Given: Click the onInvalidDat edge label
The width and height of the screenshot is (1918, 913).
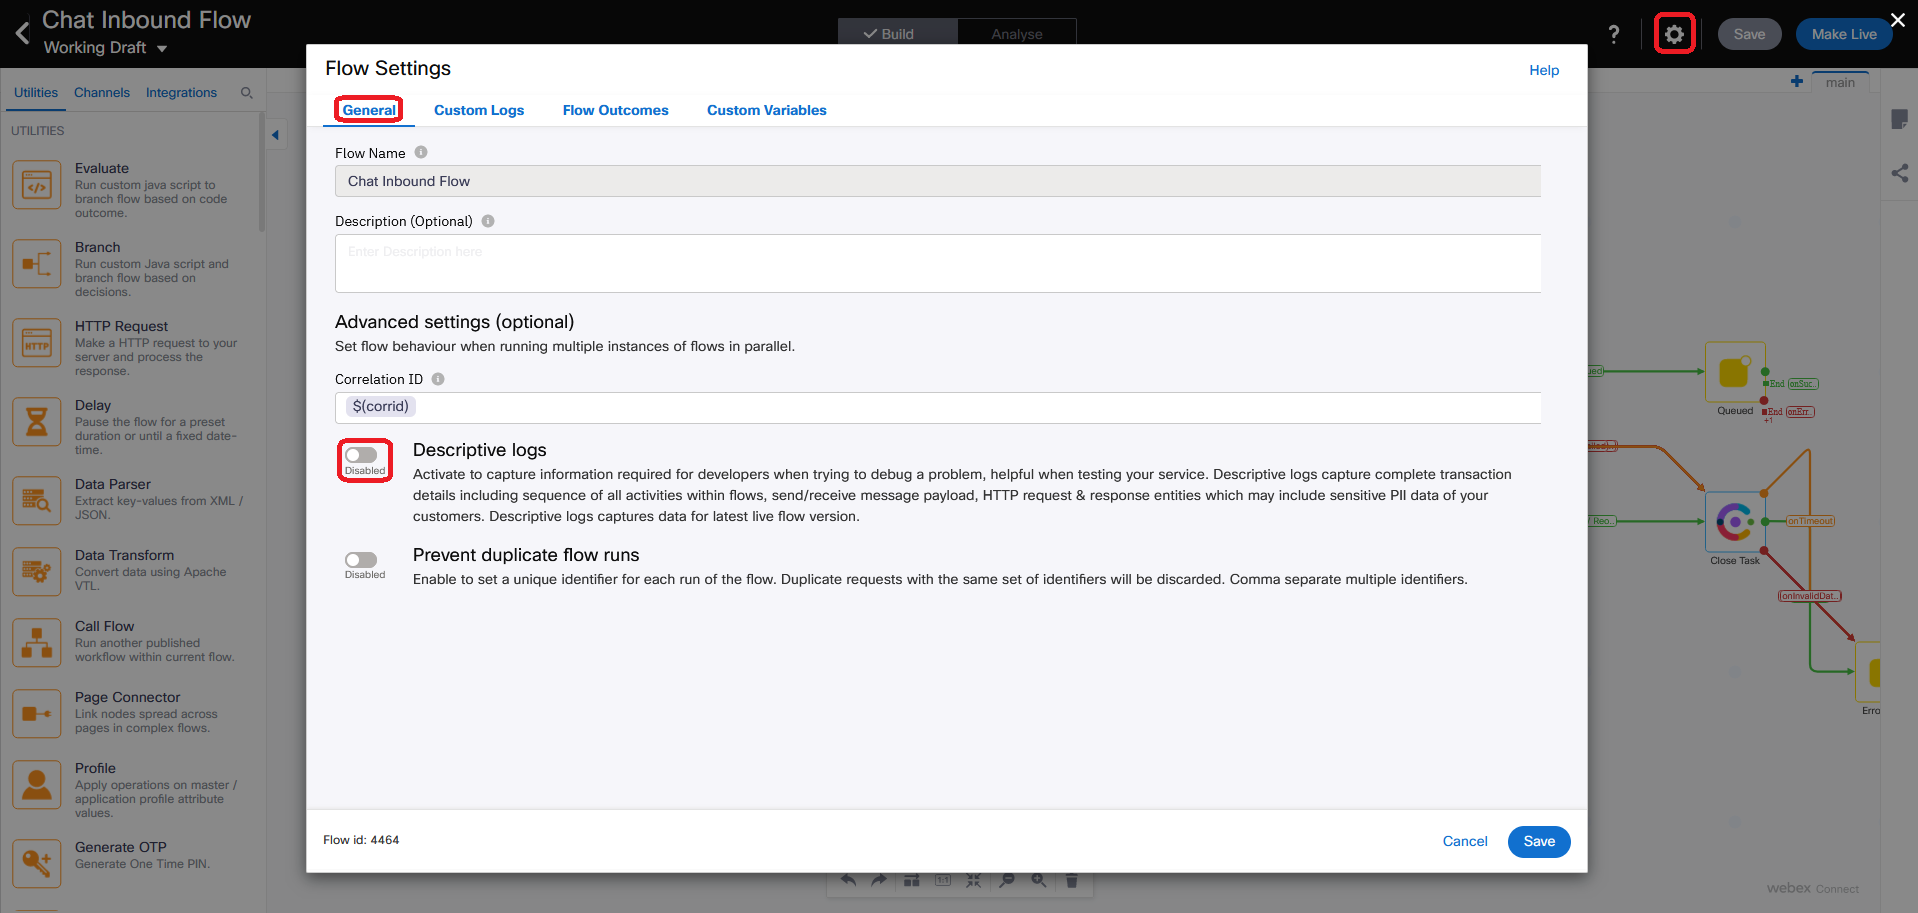Looking at the screenshot, I should tap(1810, 596).
